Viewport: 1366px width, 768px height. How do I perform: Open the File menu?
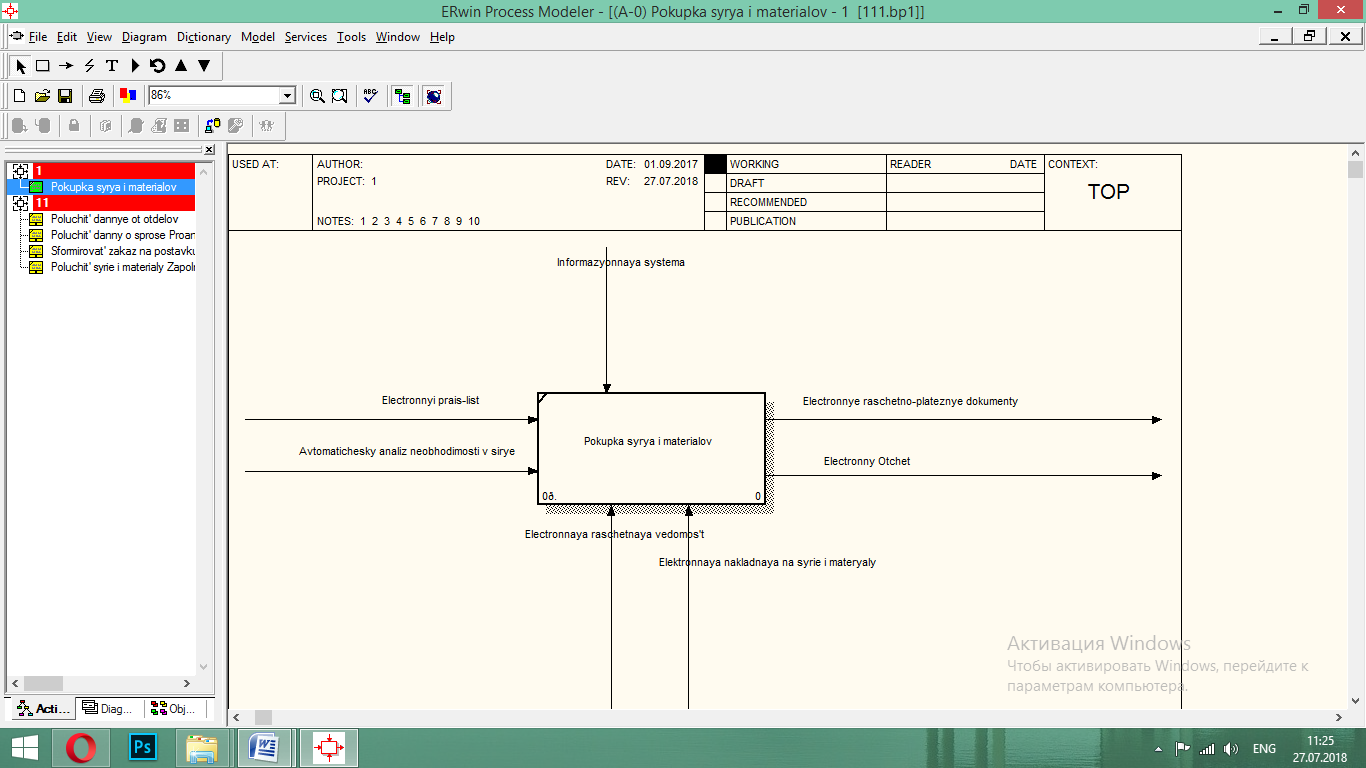coord(38,37)
